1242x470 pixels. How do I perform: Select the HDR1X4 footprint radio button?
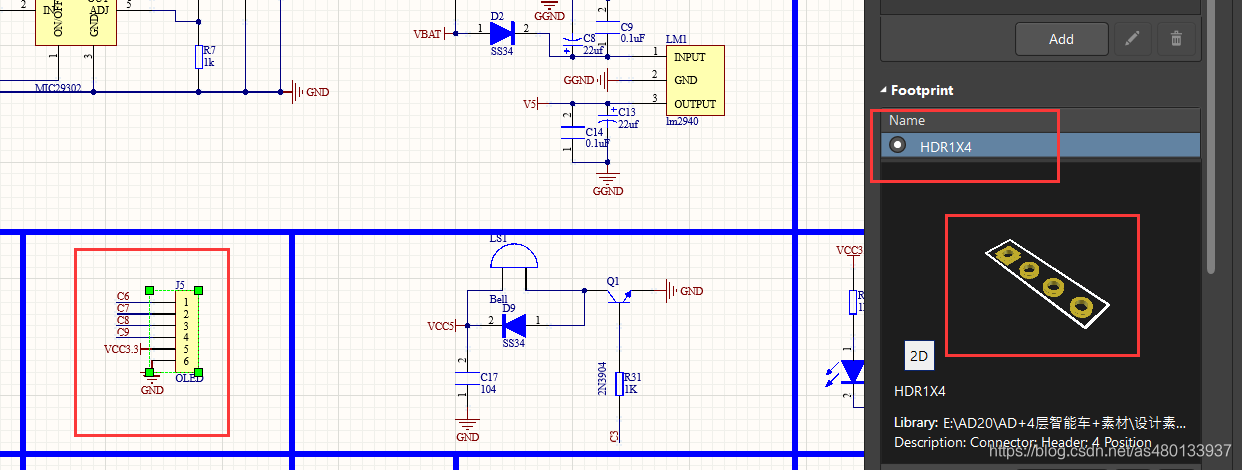click(x=899, y=146)
